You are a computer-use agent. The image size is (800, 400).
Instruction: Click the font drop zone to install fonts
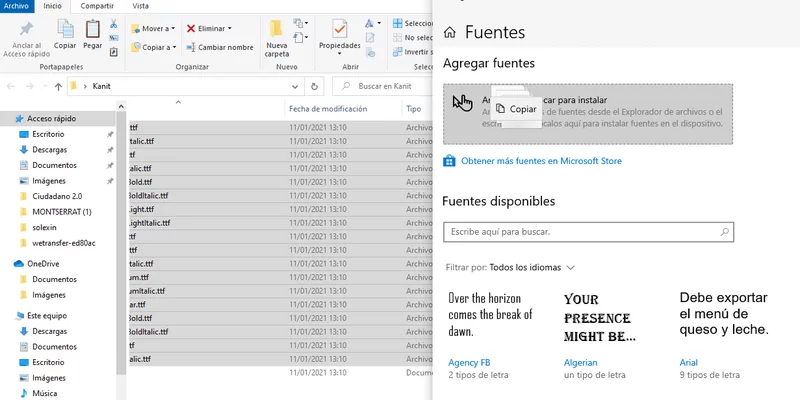point(588,114)
